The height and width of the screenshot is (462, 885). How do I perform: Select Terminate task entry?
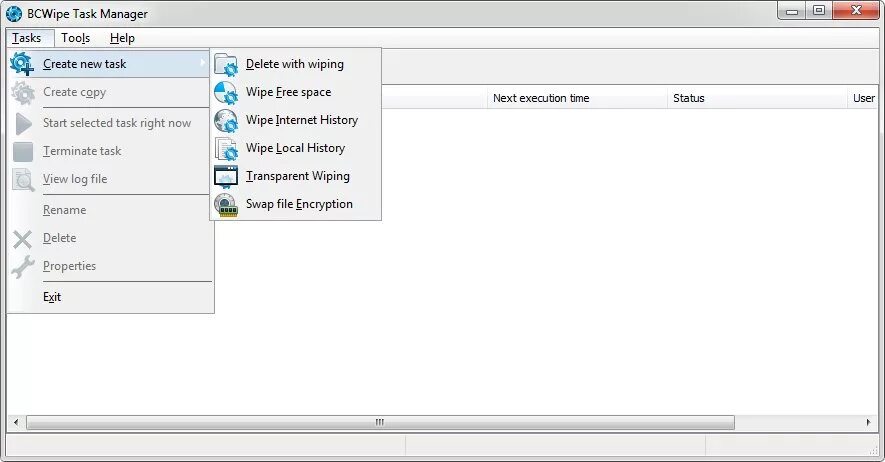pyautogui.click(x=109, y=151)
